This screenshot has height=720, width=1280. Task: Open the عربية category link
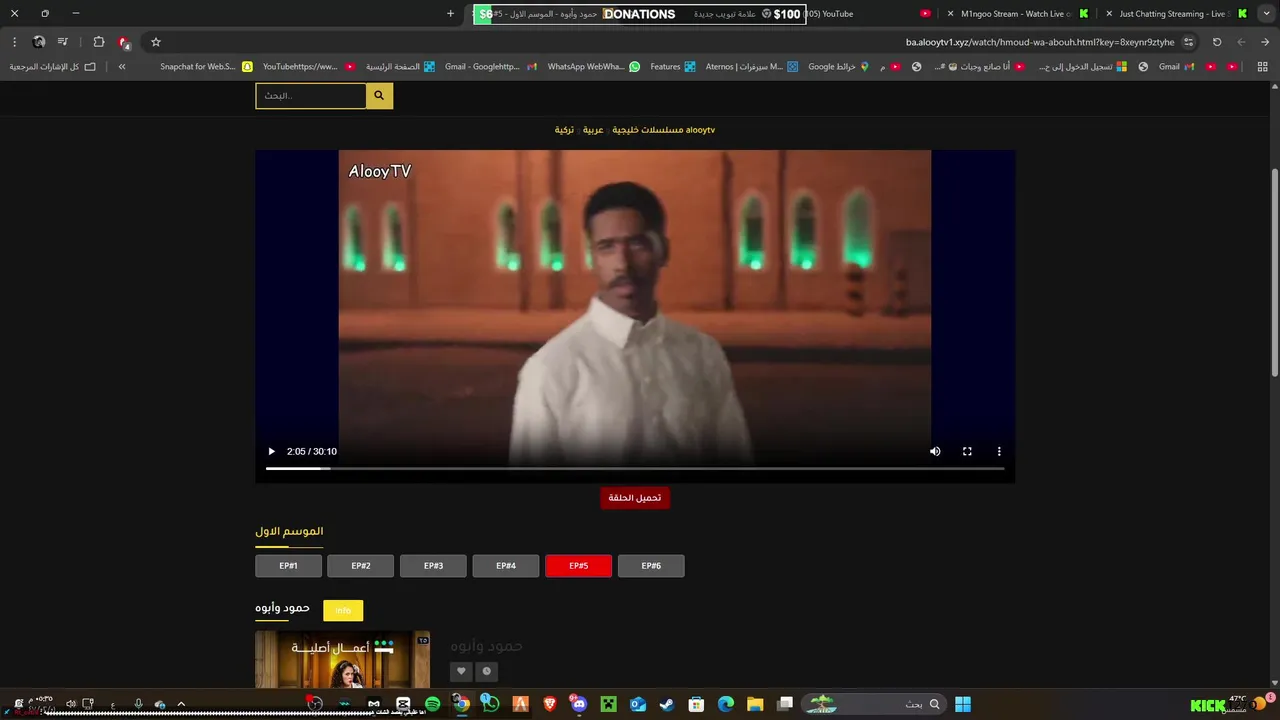click(593, 130)
